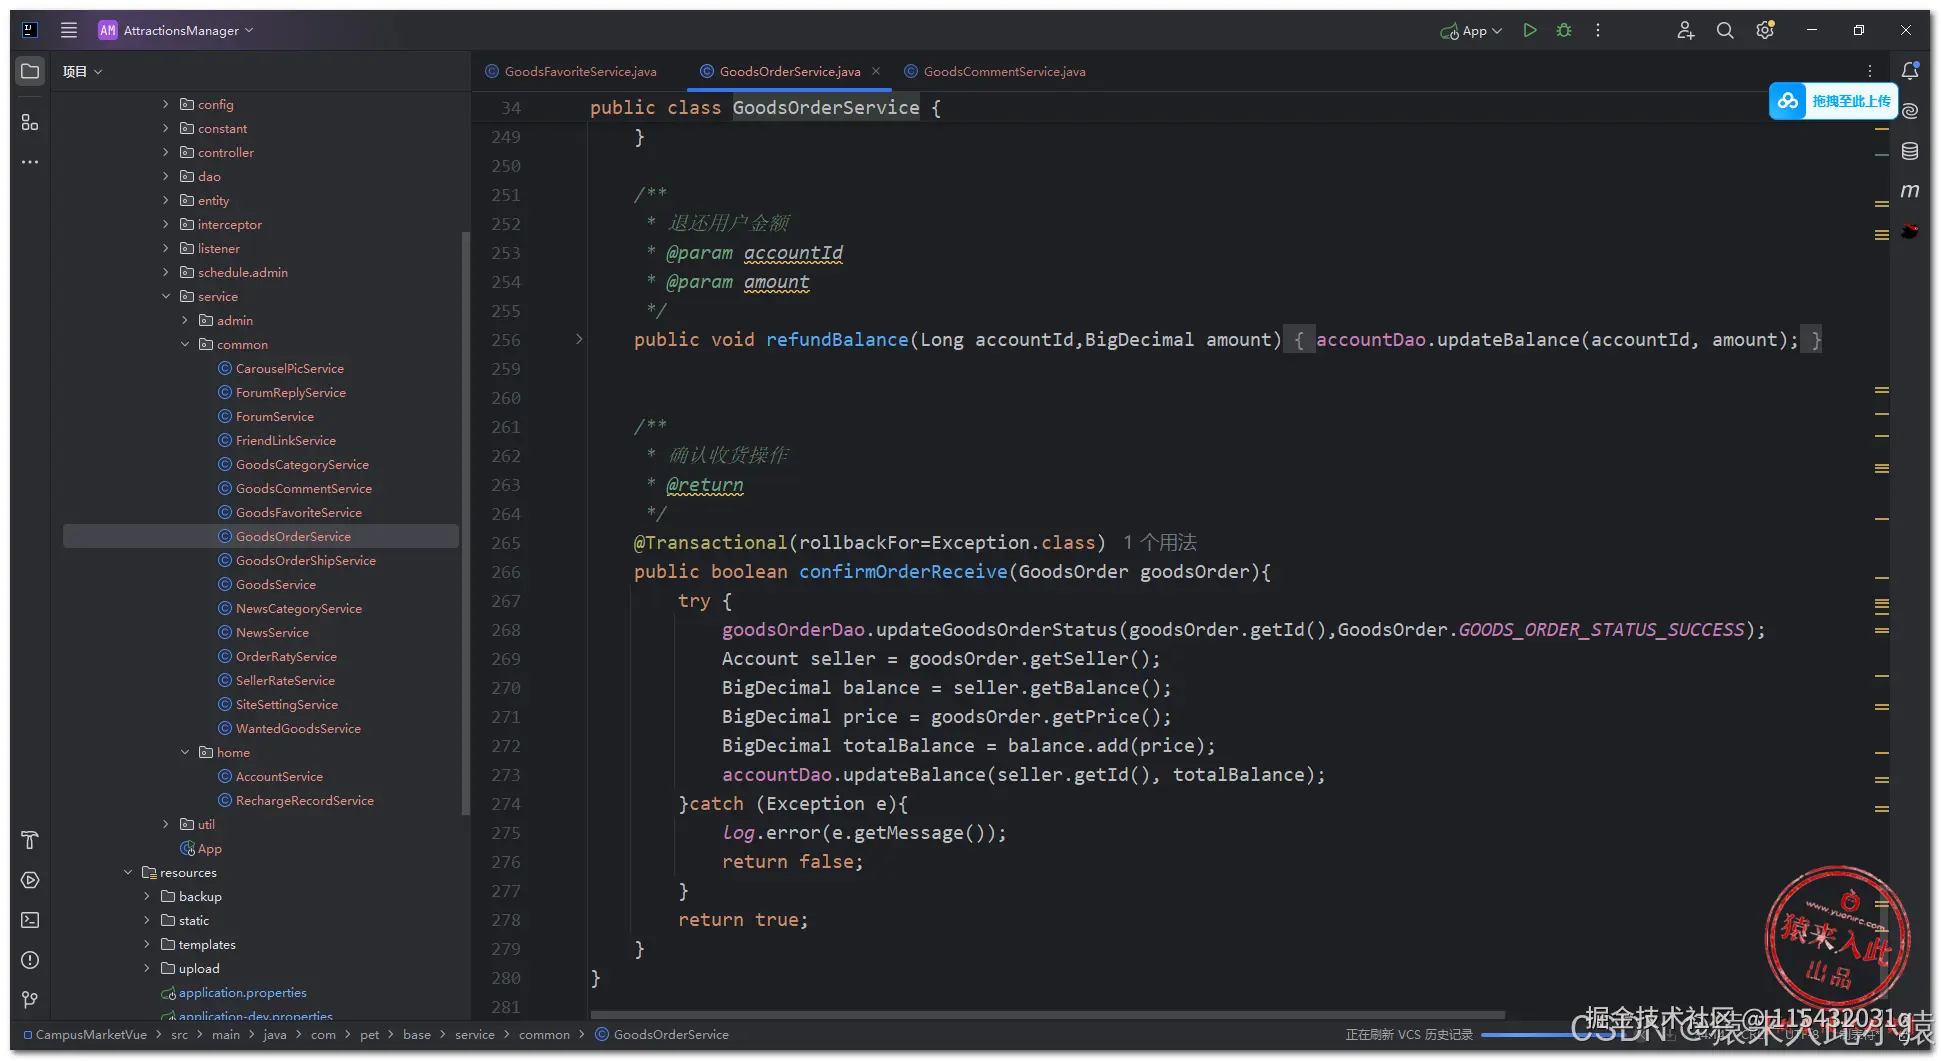Expand the admin package under service
1941x1061 pixels.
coord(185,320)
